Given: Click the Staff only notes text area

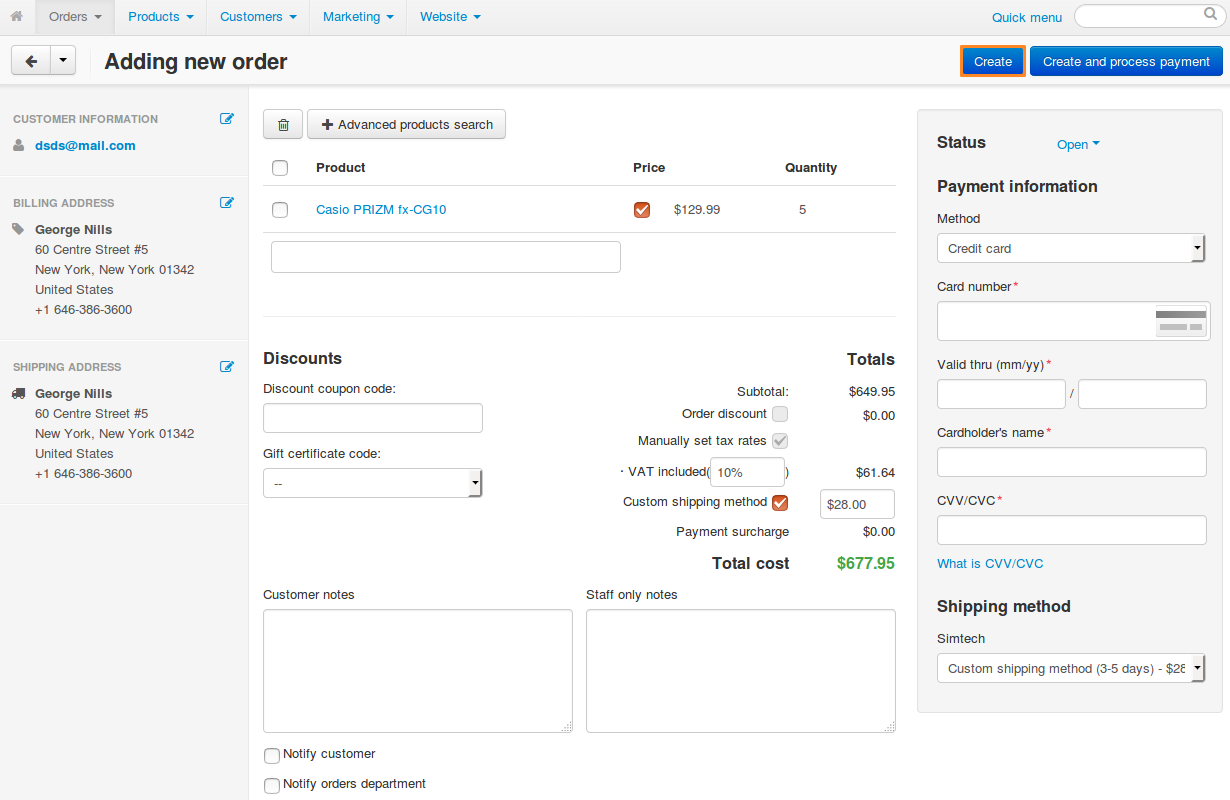Looking at the screenshot, I should click(x=741, y=671).
